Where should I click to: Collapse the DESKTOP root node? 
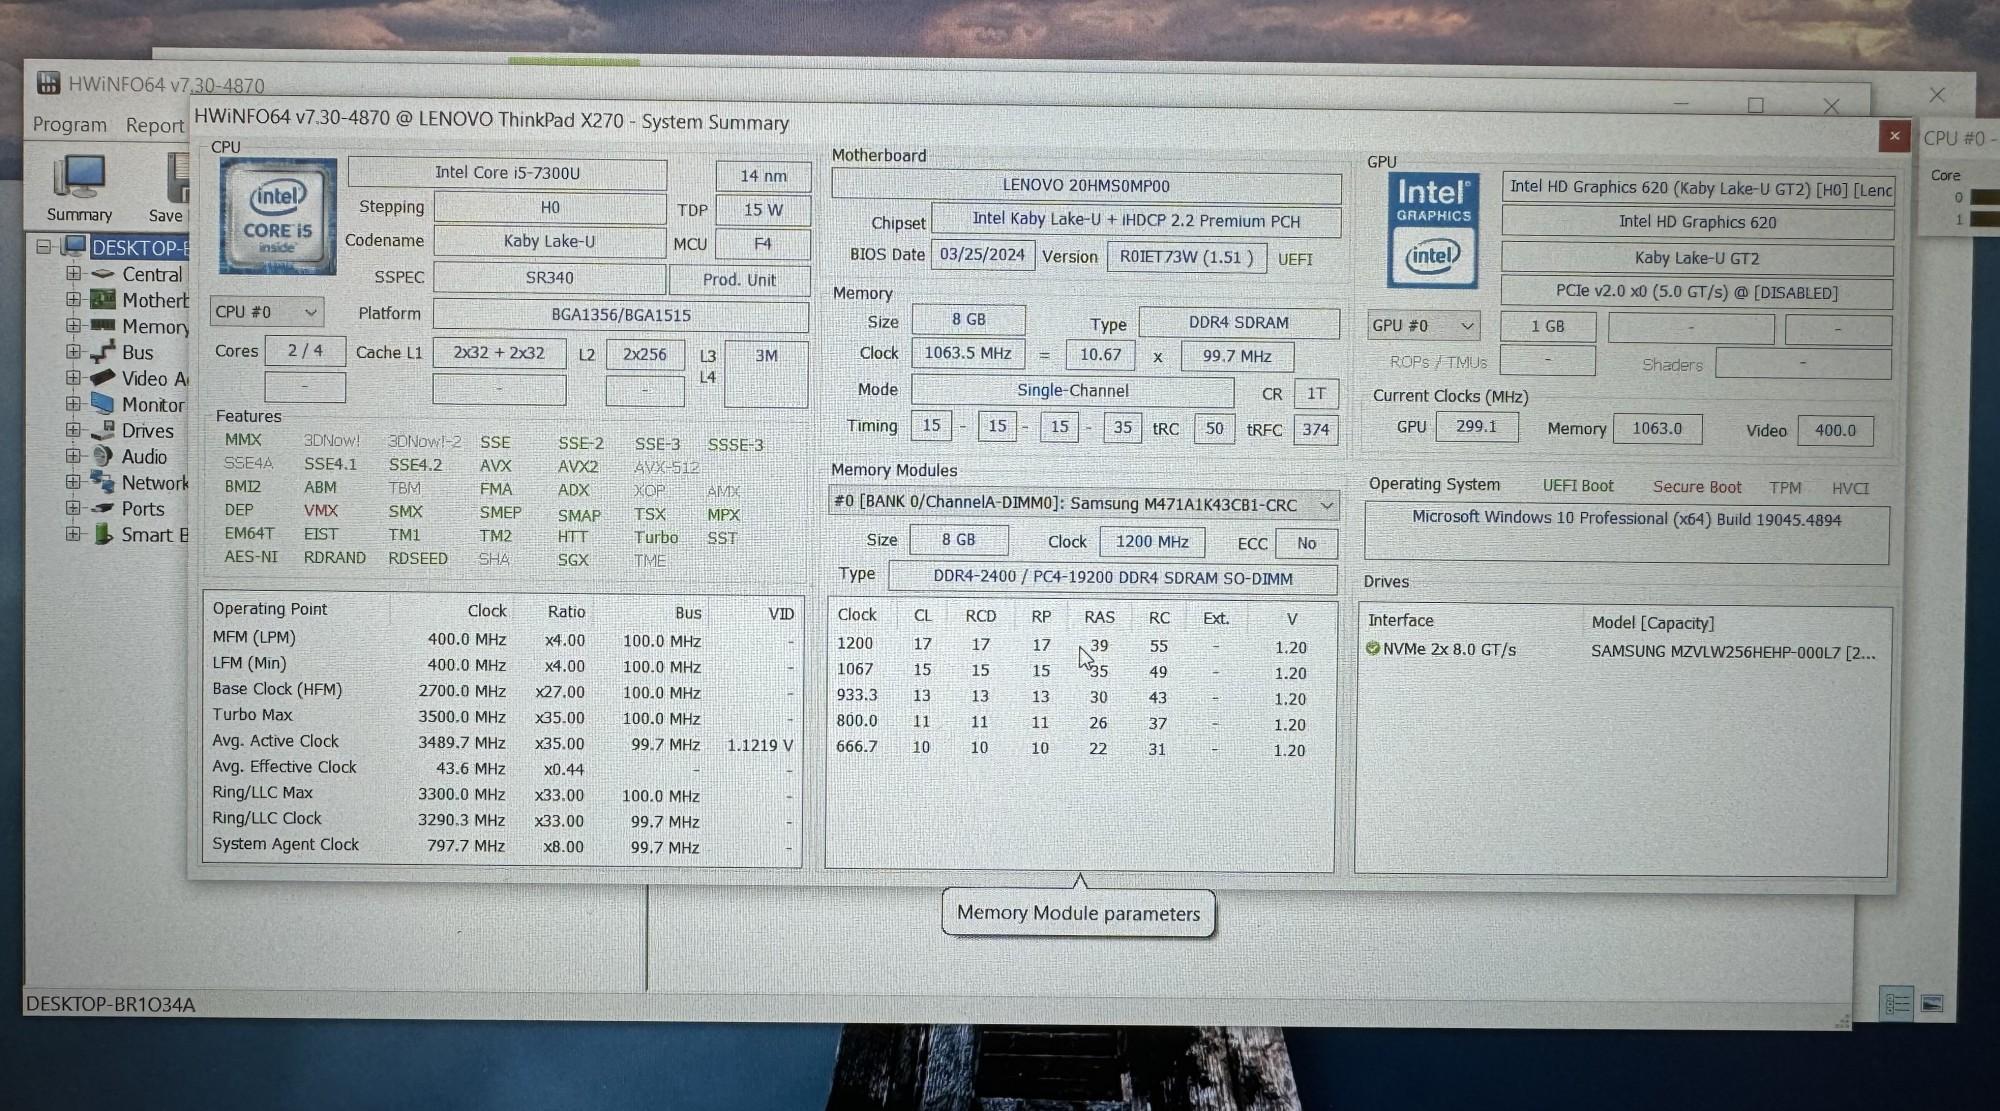[x=44, y=246]
